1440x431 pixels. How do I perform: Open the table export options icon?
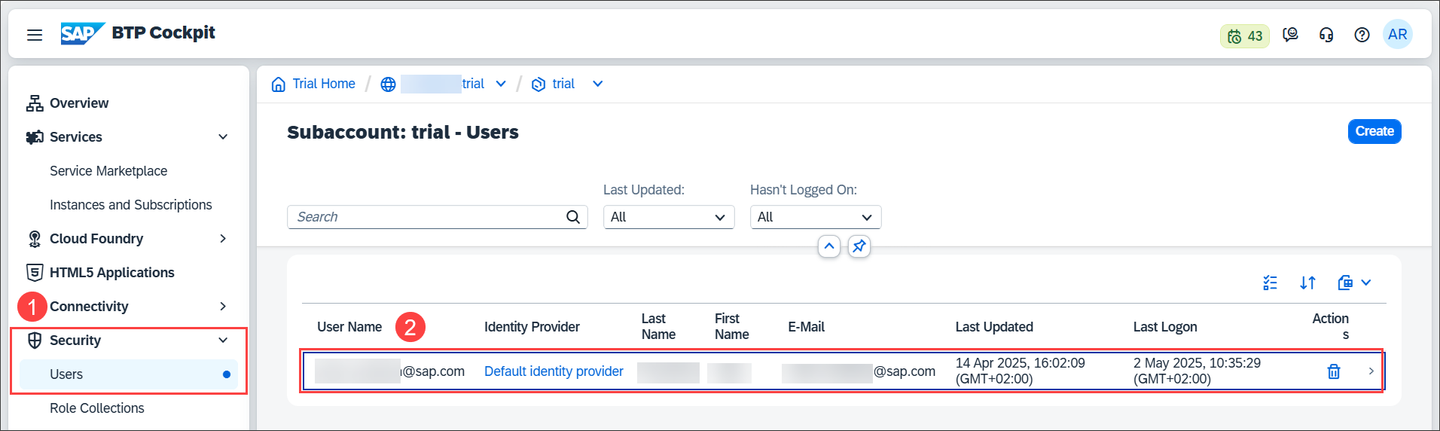(x=1345, y=283)
